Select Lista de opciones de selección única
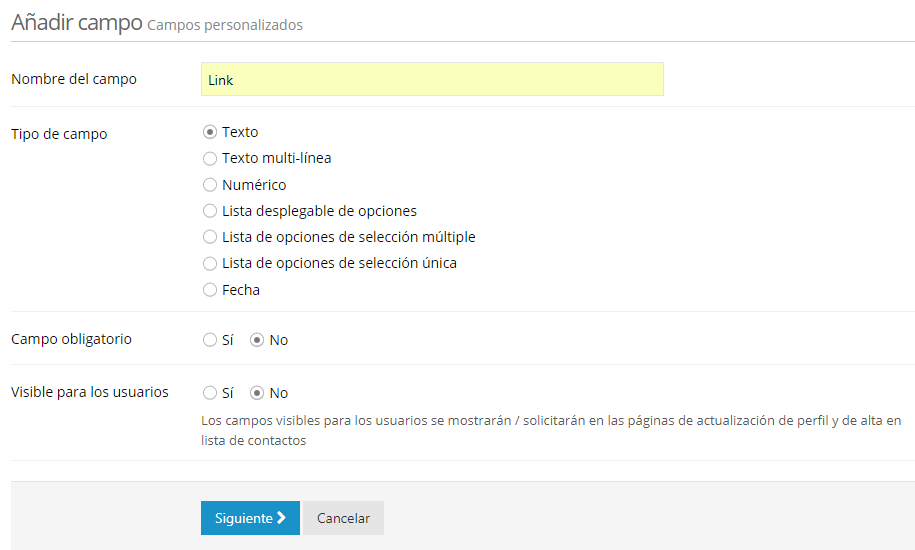The width and height of the screenshot is (915, 550). coord(210,263)
